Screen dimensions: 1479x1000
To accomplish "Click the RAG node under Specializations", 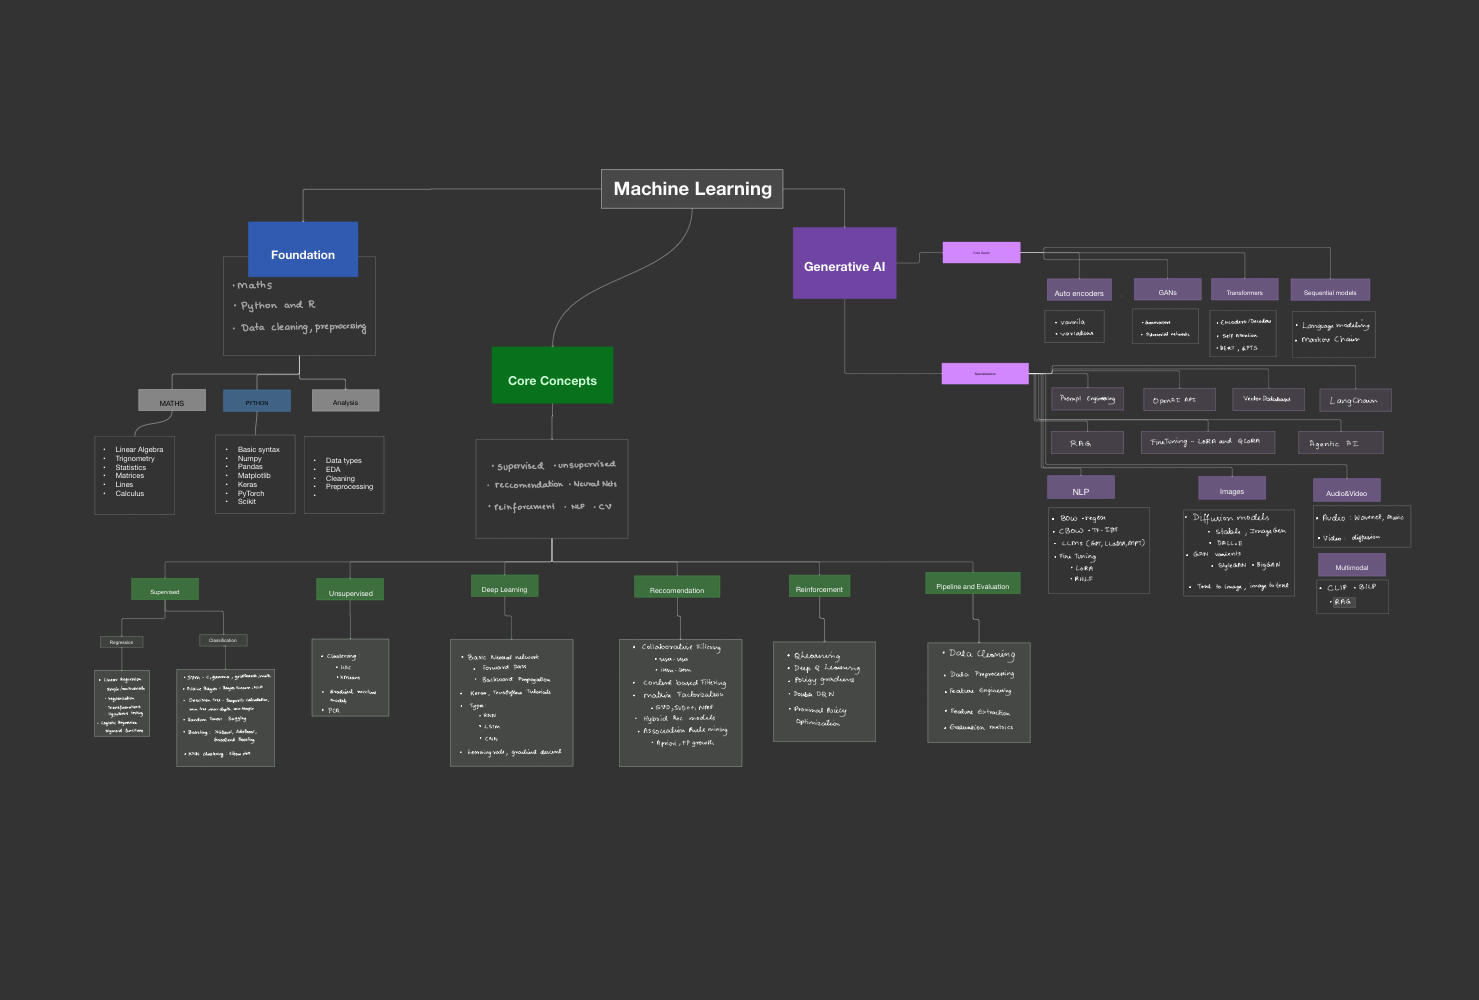I will 1086,441.
